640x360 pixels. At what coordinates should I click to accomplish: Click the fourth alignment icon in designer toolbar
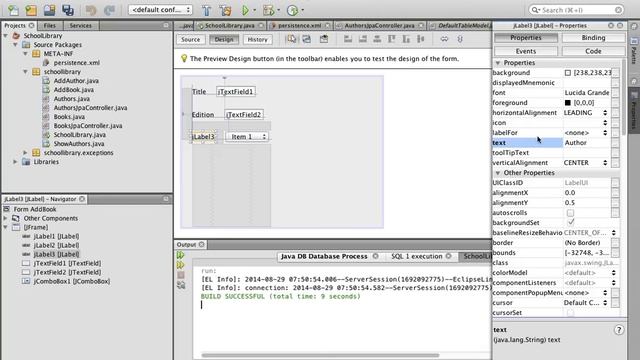(x=391, y=39)
